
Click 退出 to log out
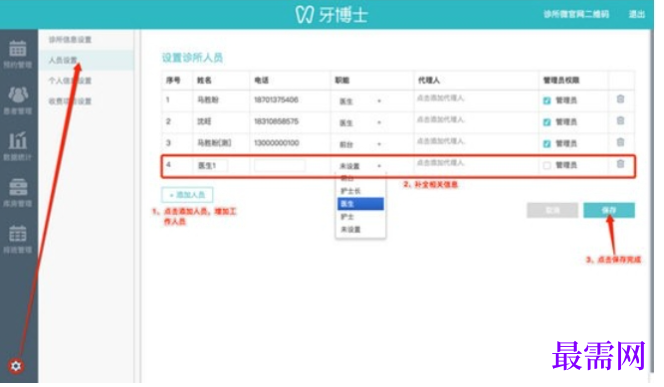click(x=637, y=14)
